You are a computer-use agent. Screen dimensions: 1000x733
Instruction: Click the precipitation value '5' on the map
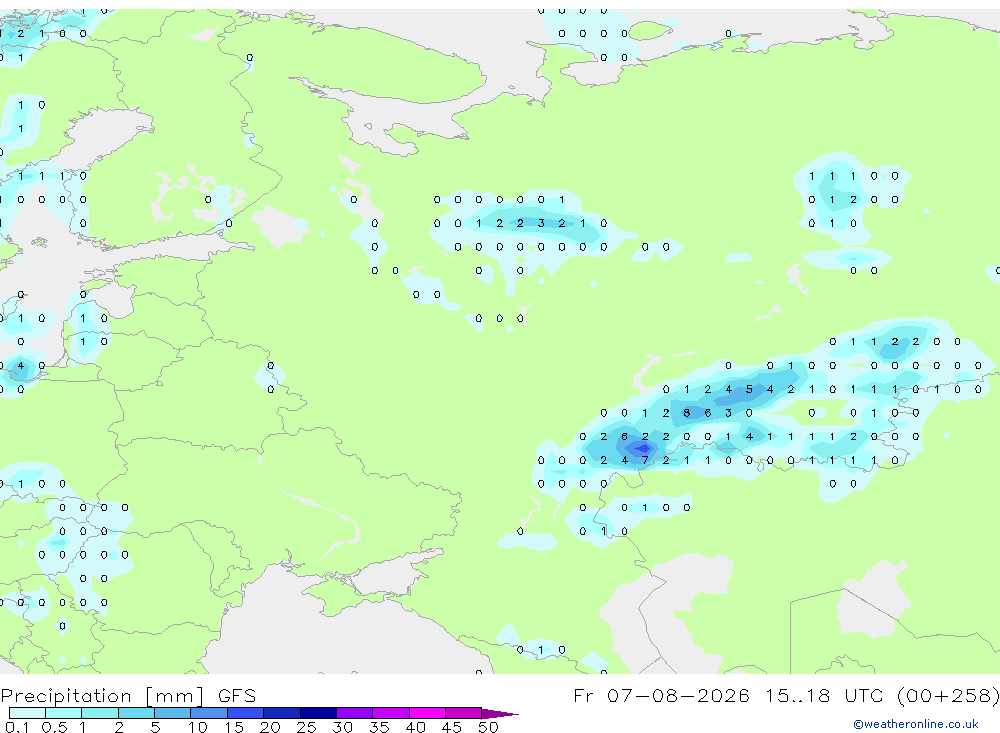pos(749,389)
